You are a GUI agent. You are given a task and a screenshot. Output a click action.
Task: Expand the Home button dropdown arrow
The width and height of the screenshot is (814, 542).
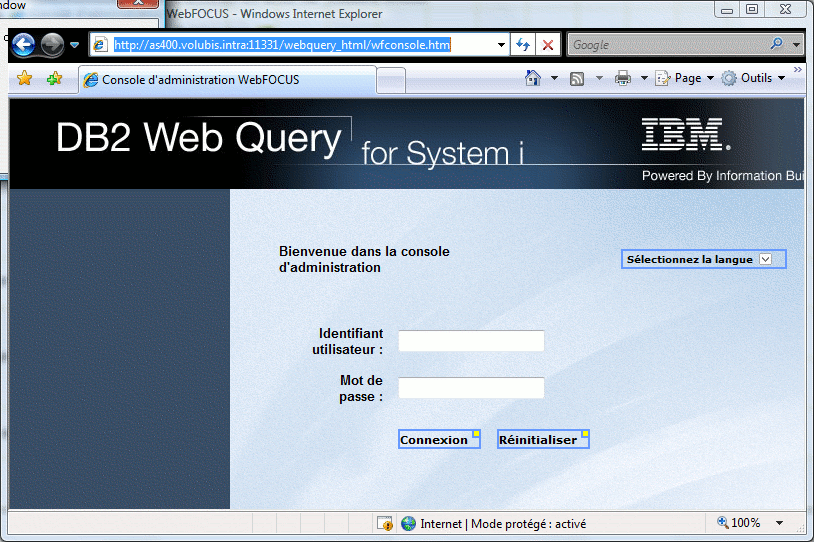point(554,78)
